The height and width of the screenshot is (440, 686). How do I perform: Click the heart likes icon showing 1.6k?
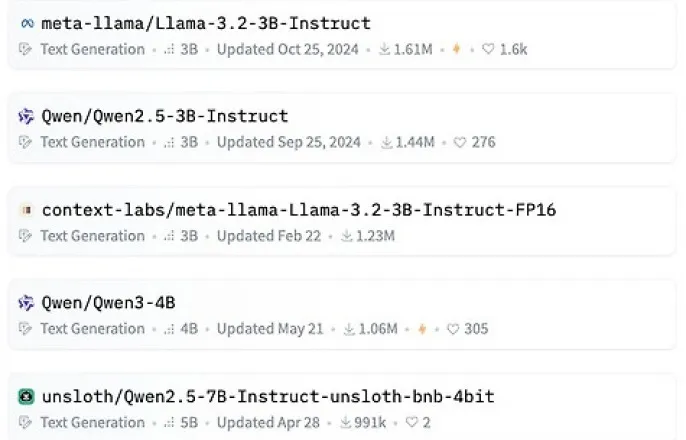click(488, 49)
